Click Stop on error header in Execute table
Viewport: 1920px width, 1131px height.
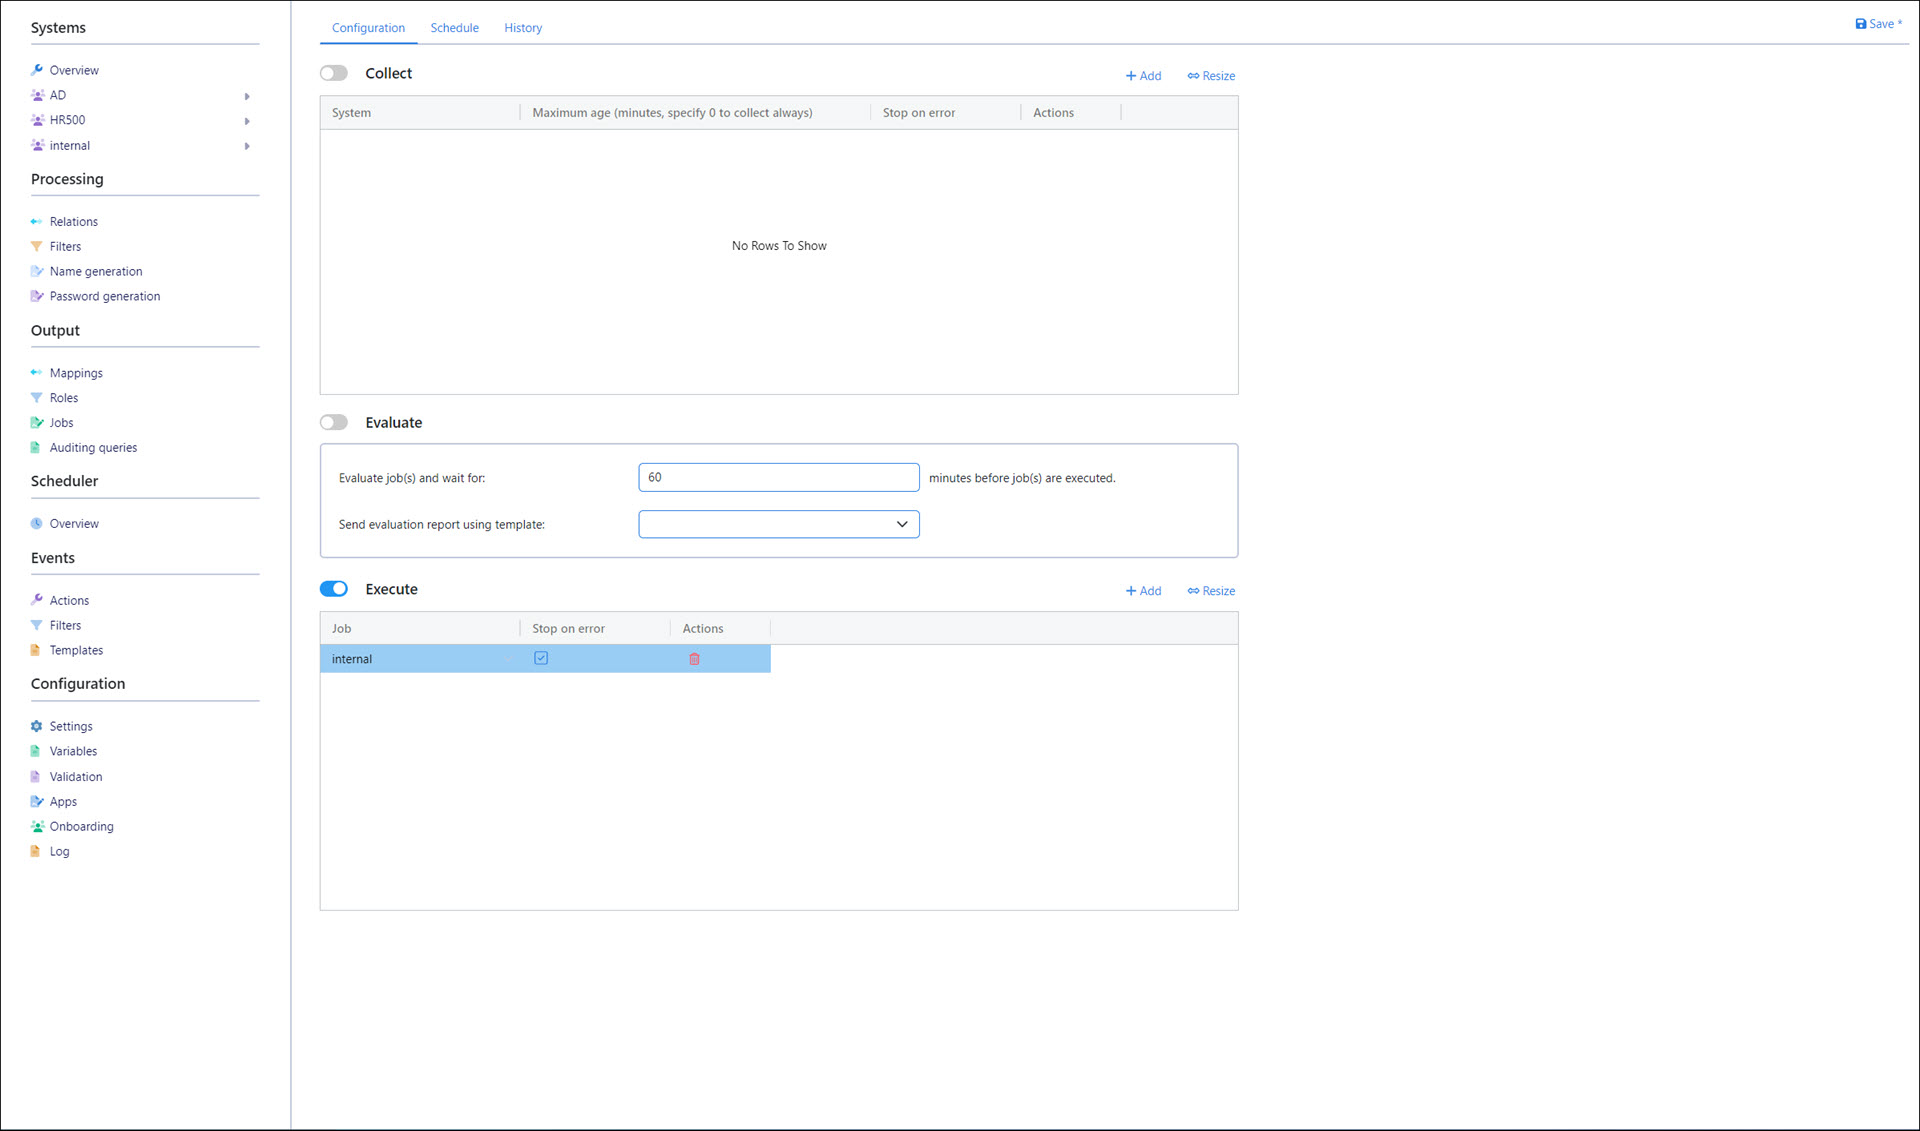595,629
